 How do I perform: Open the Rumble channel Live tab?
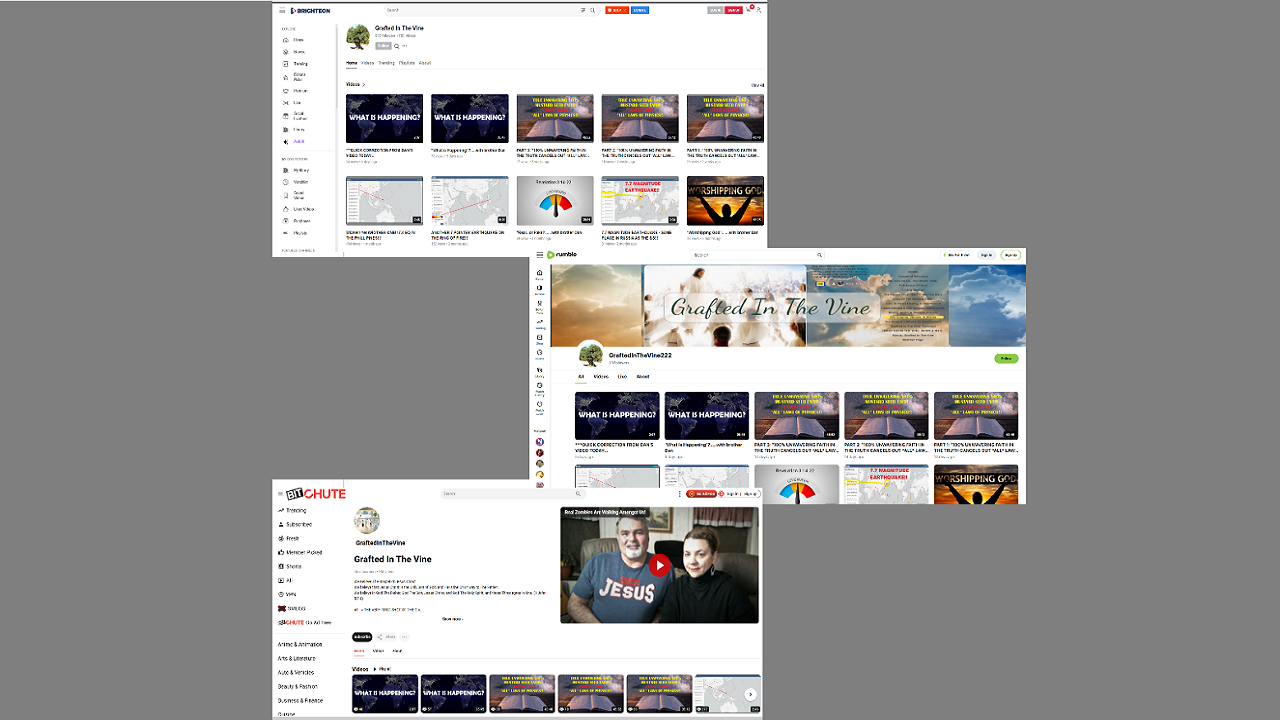(x=622, y=377)
